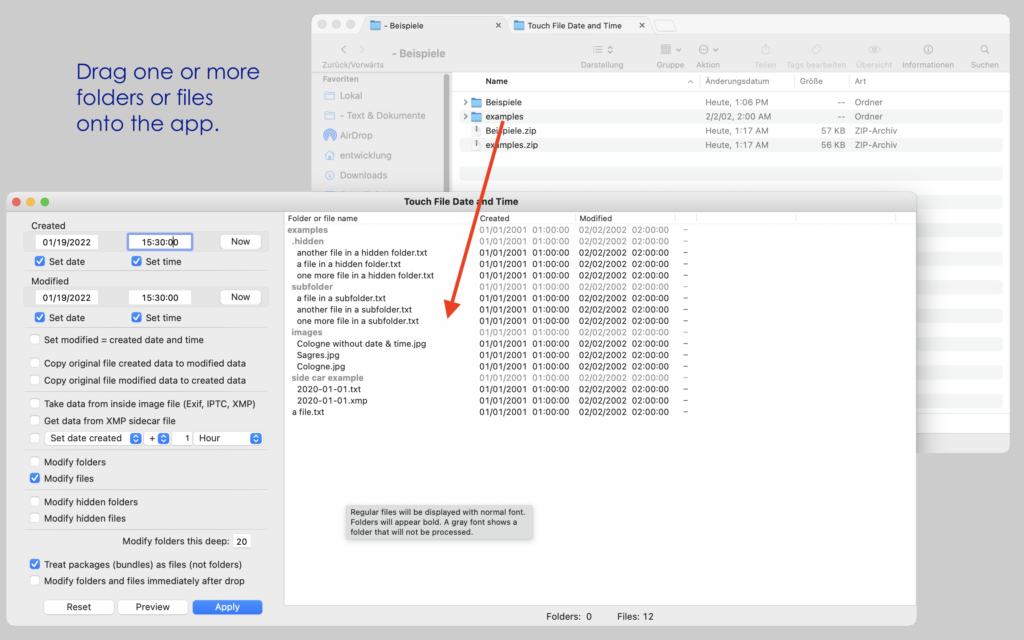
Task: Edit the Created date field 01/19/2022
Action: [x=66, y=242]
